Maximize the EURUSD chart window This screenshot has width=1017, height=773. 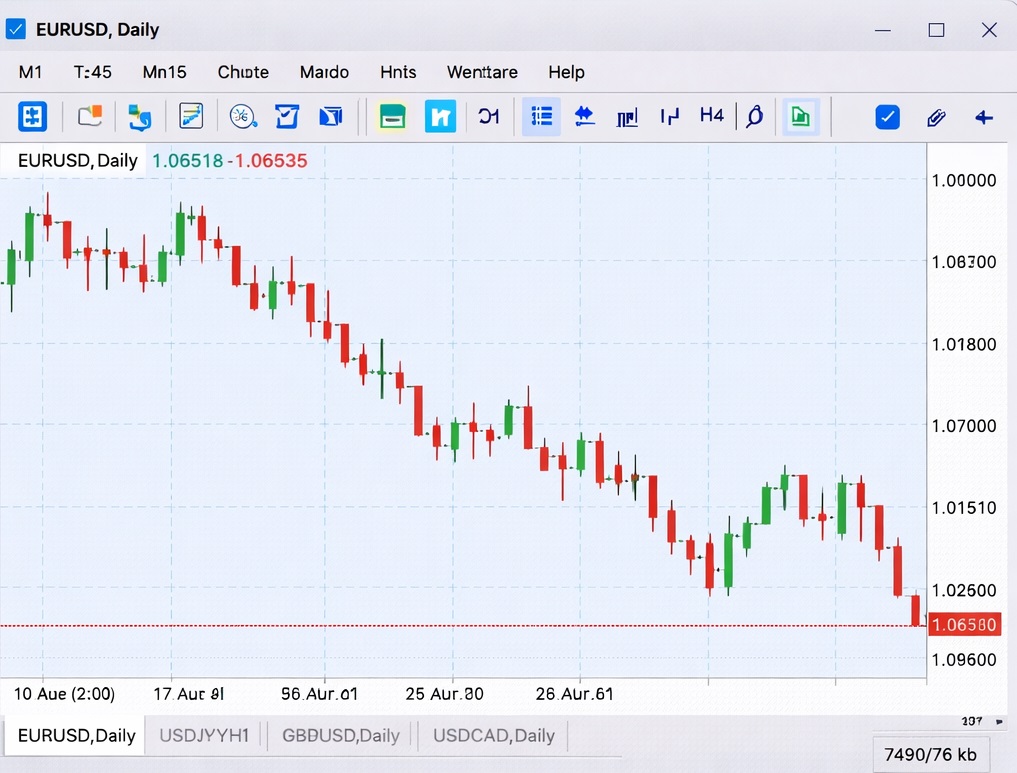pyautogui.click(x=936, y=30)
